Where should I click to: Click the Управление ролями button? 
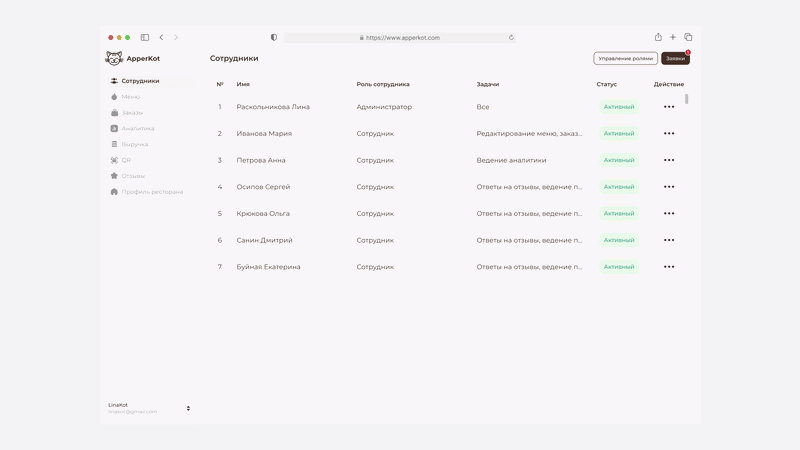coord(626,59)
